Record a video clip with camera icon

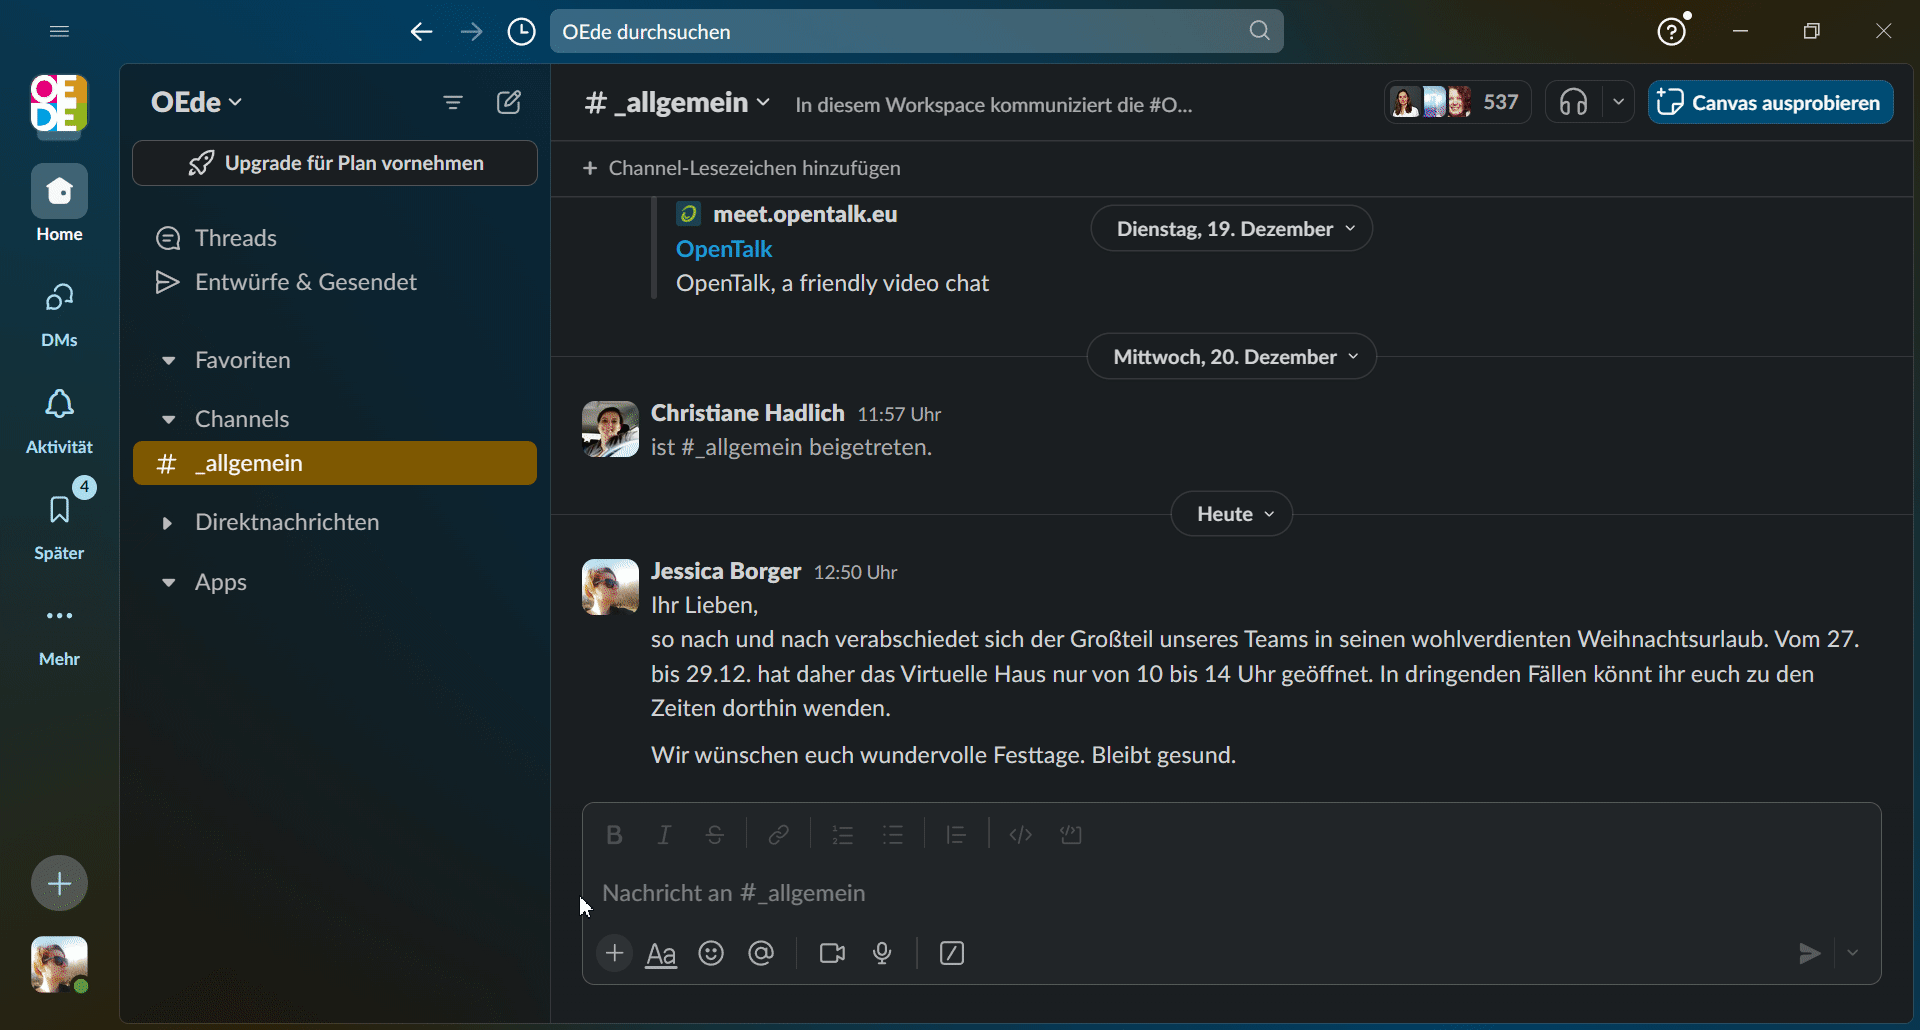(x=832, y=953)
